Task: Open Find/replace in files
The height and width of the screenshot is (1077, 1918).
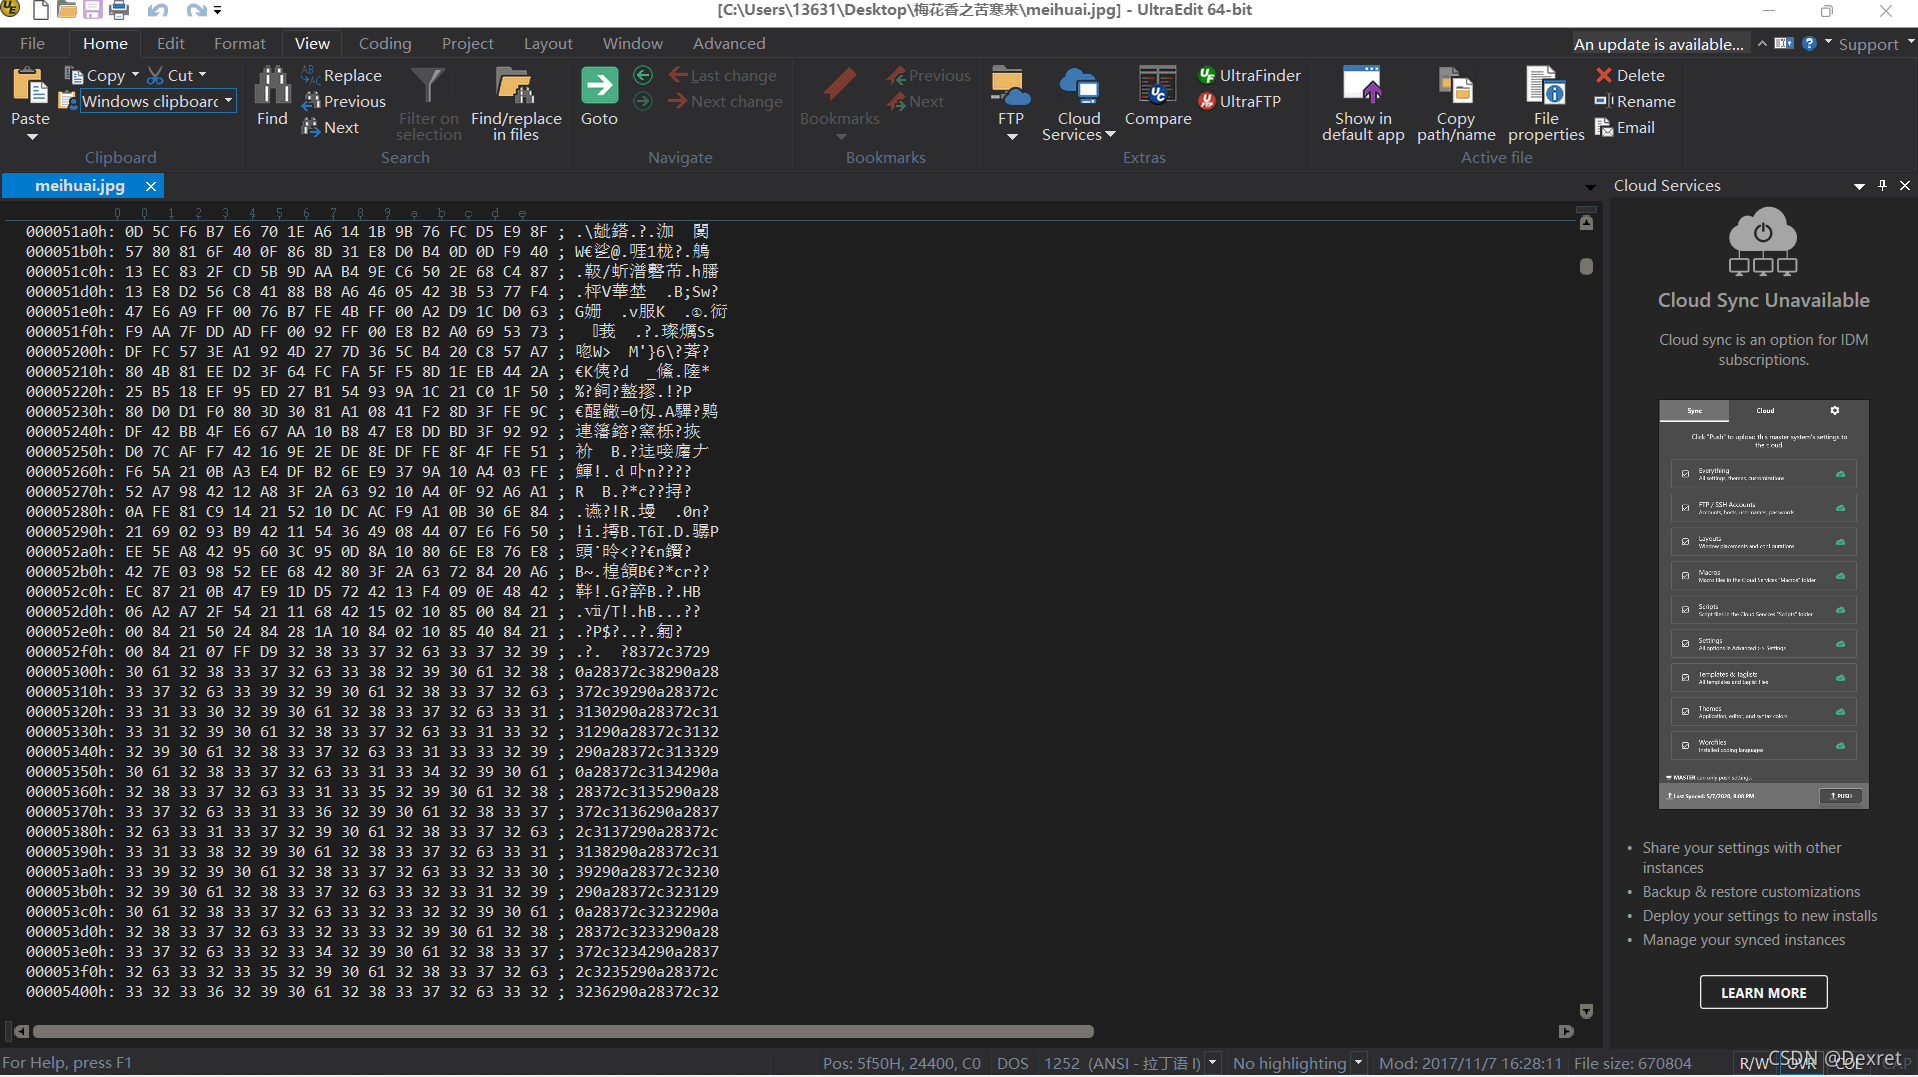Action: (516, 103)
